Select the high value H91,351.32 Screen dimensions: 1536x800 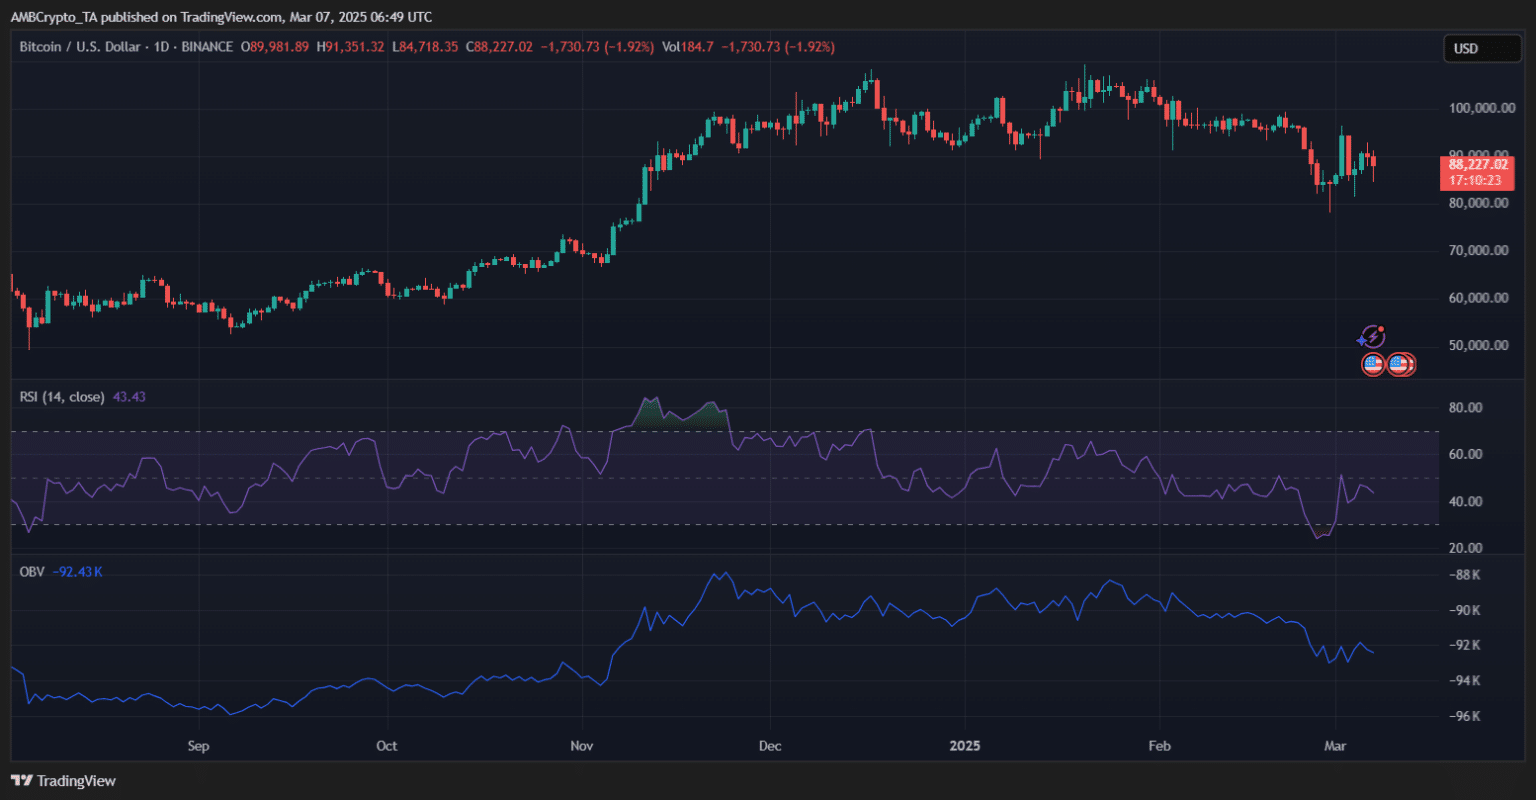(352, 47)
